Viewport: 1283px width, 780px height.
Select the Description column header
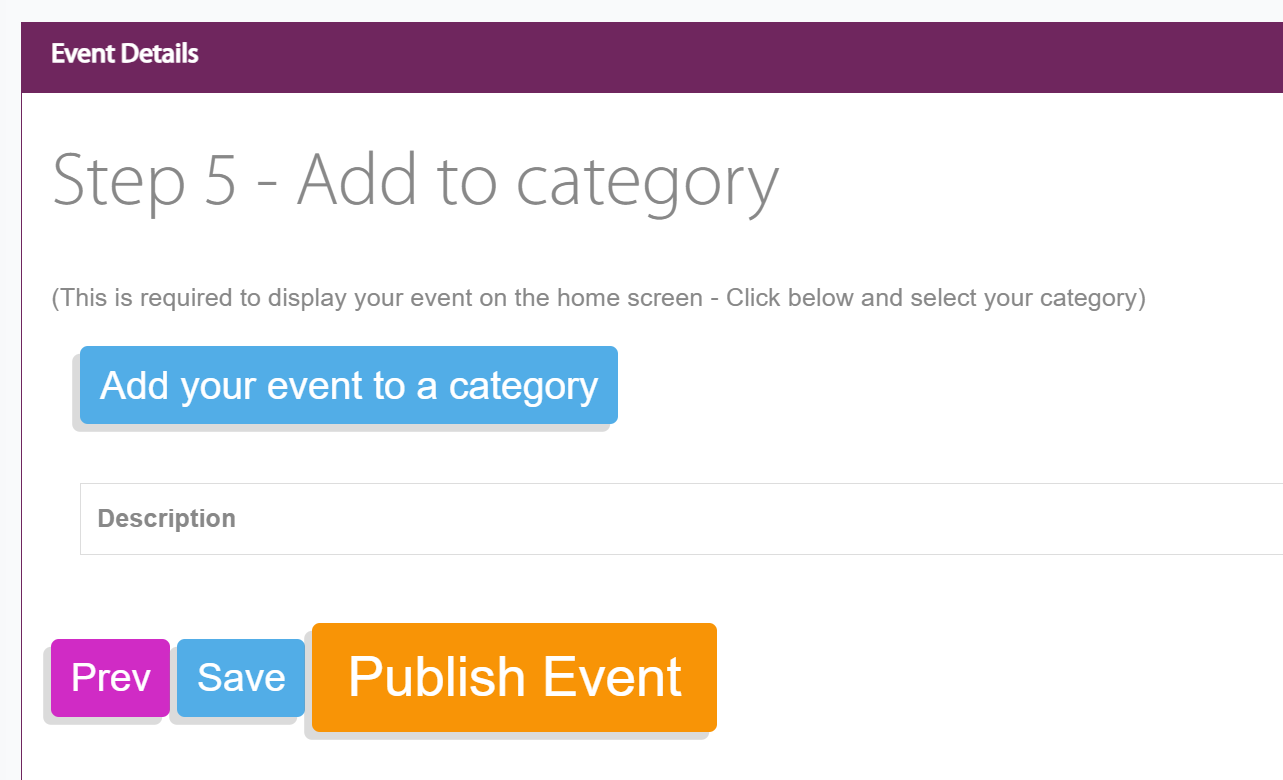point(167,518)
